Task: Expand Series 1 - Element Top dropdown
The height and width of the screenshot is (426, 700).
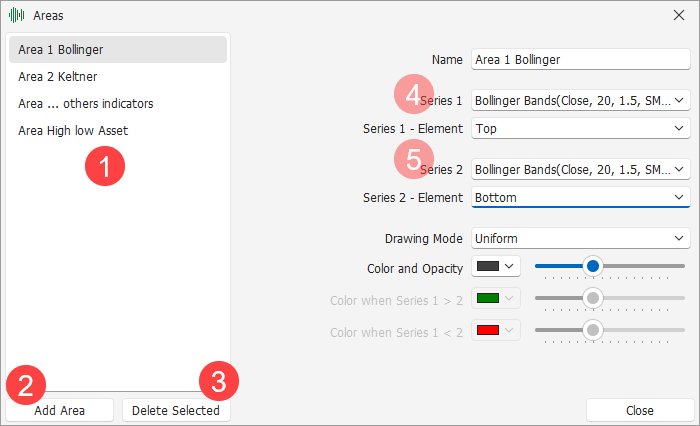Action: click(581, 128)
